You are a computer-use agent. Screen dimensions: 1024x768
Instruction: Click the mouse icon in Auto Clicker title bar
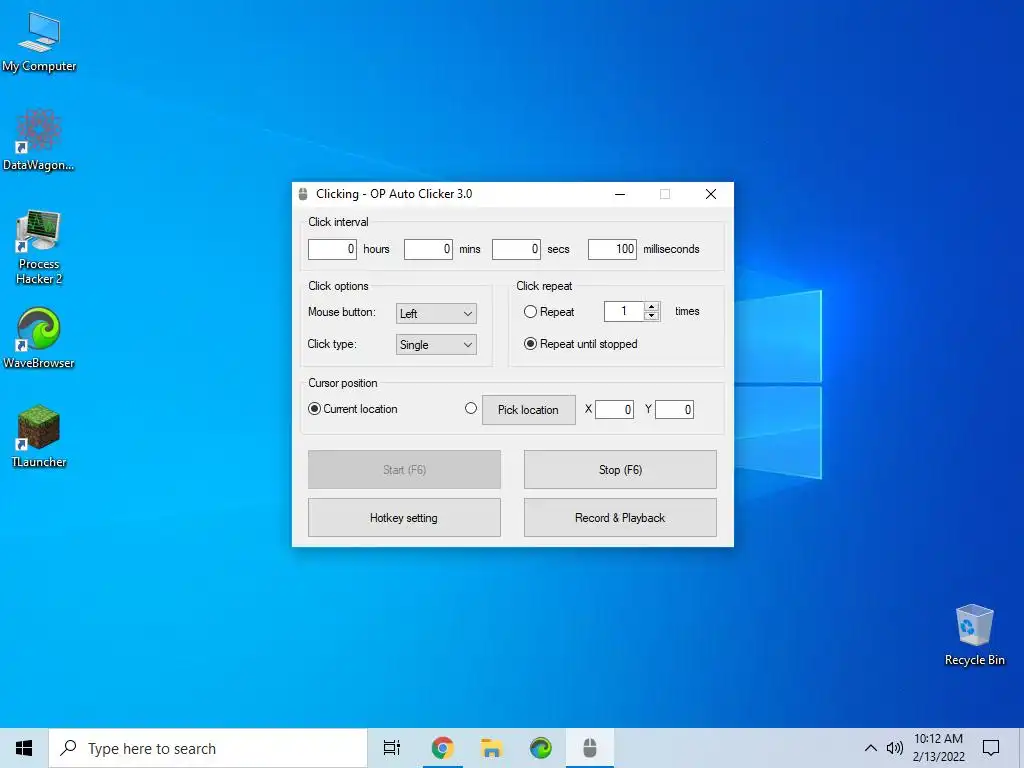pos(303,194)
